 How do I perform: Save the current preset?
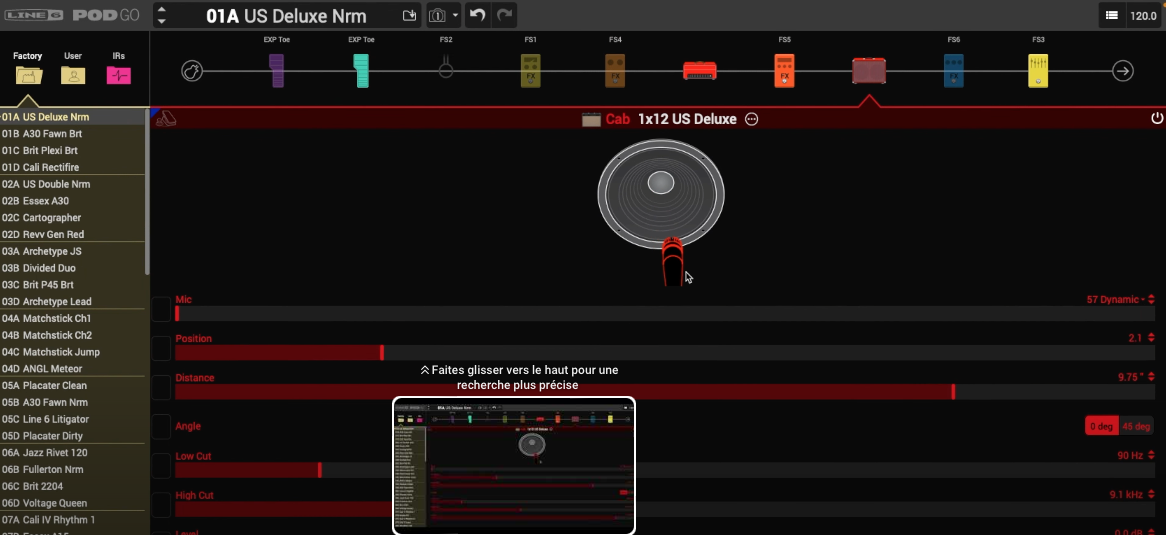point(408,16)
